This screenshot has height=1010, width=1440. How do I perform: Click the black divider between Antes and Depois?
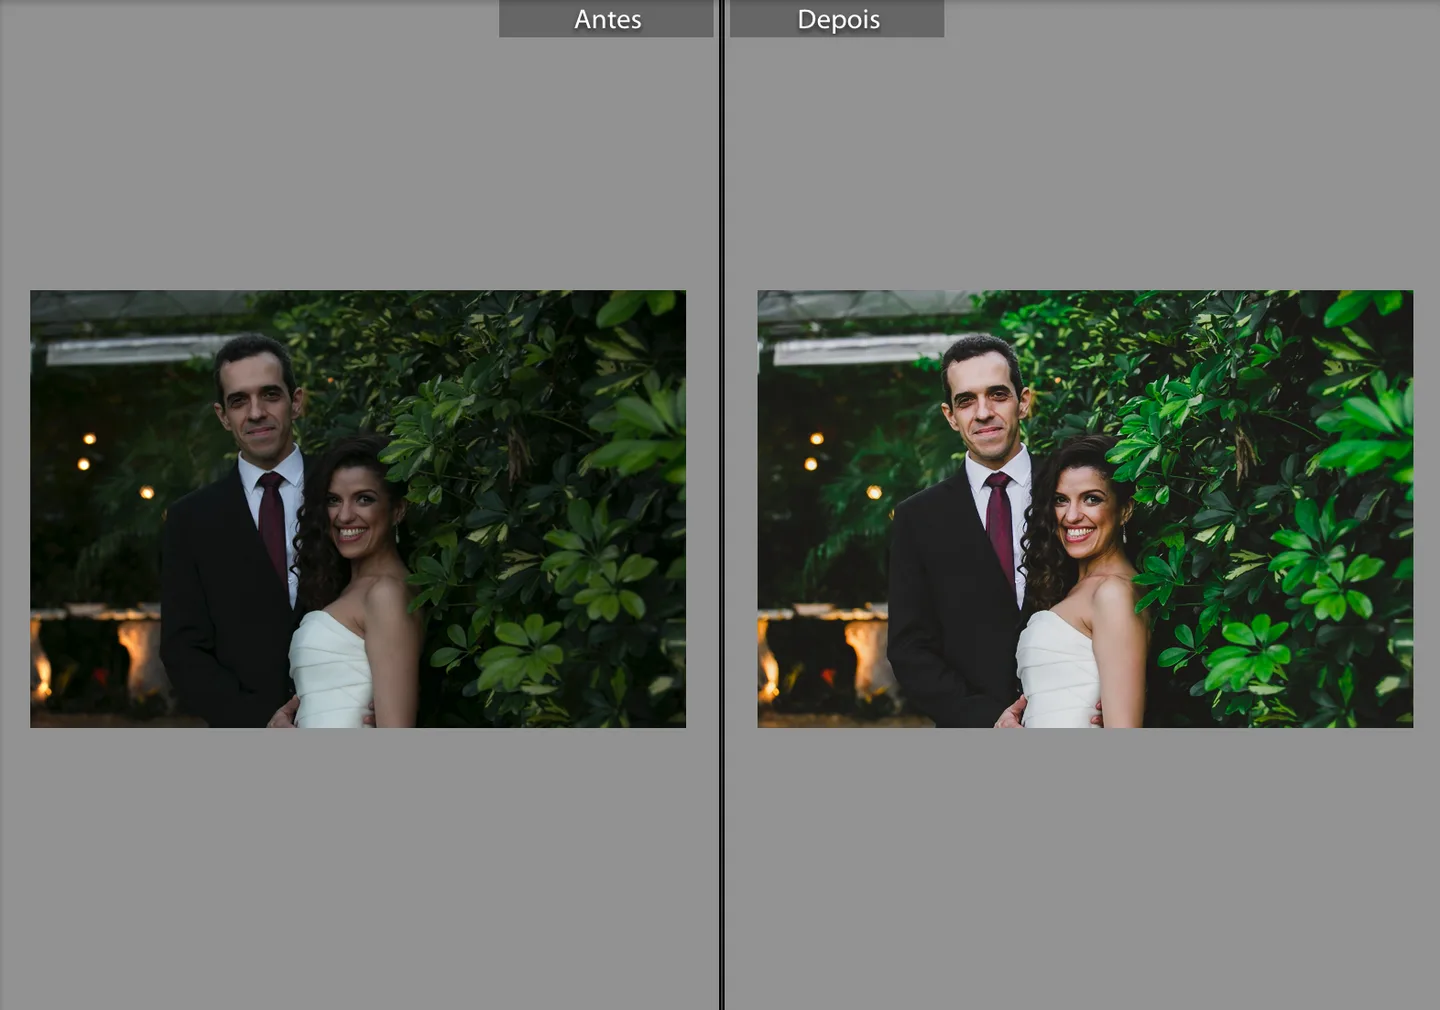coord(721,505)
